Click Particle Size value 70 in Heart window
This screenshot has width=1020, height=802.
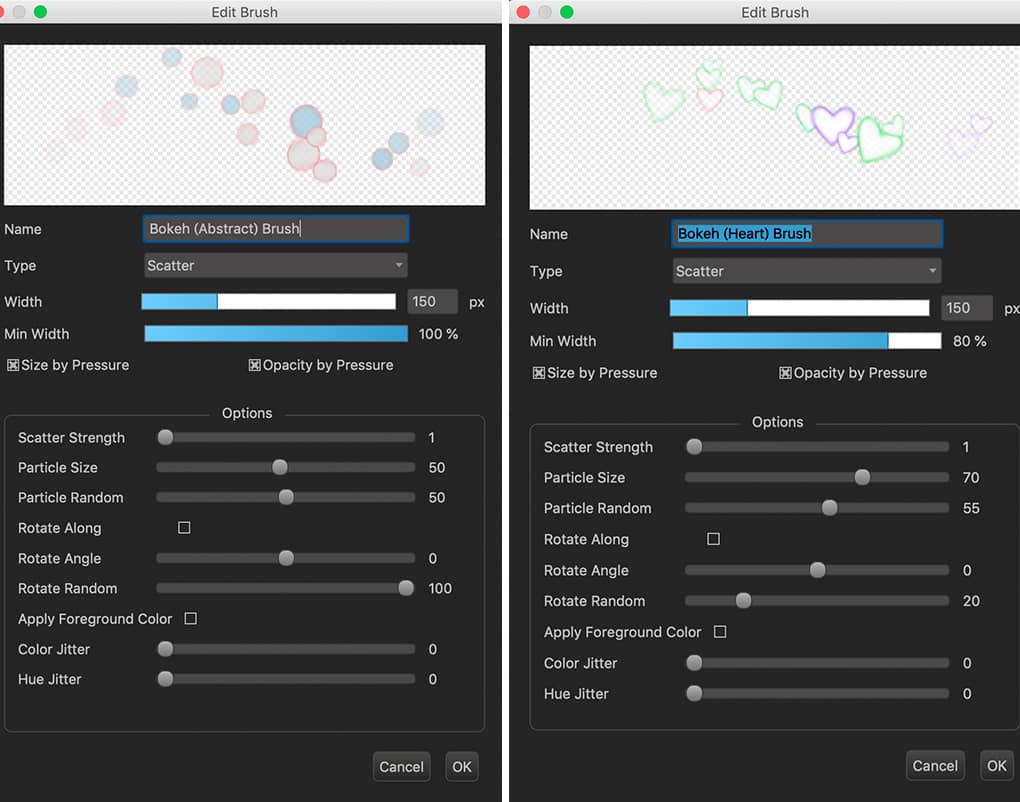[x=971, y=477]
